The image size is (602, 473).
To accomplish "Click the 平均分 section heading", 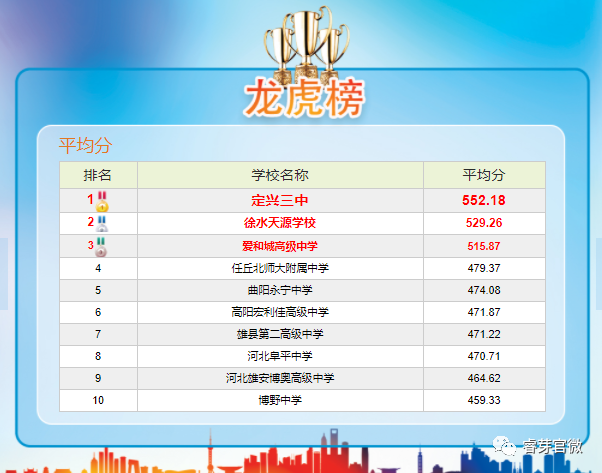I will click(x=85, y=145).
